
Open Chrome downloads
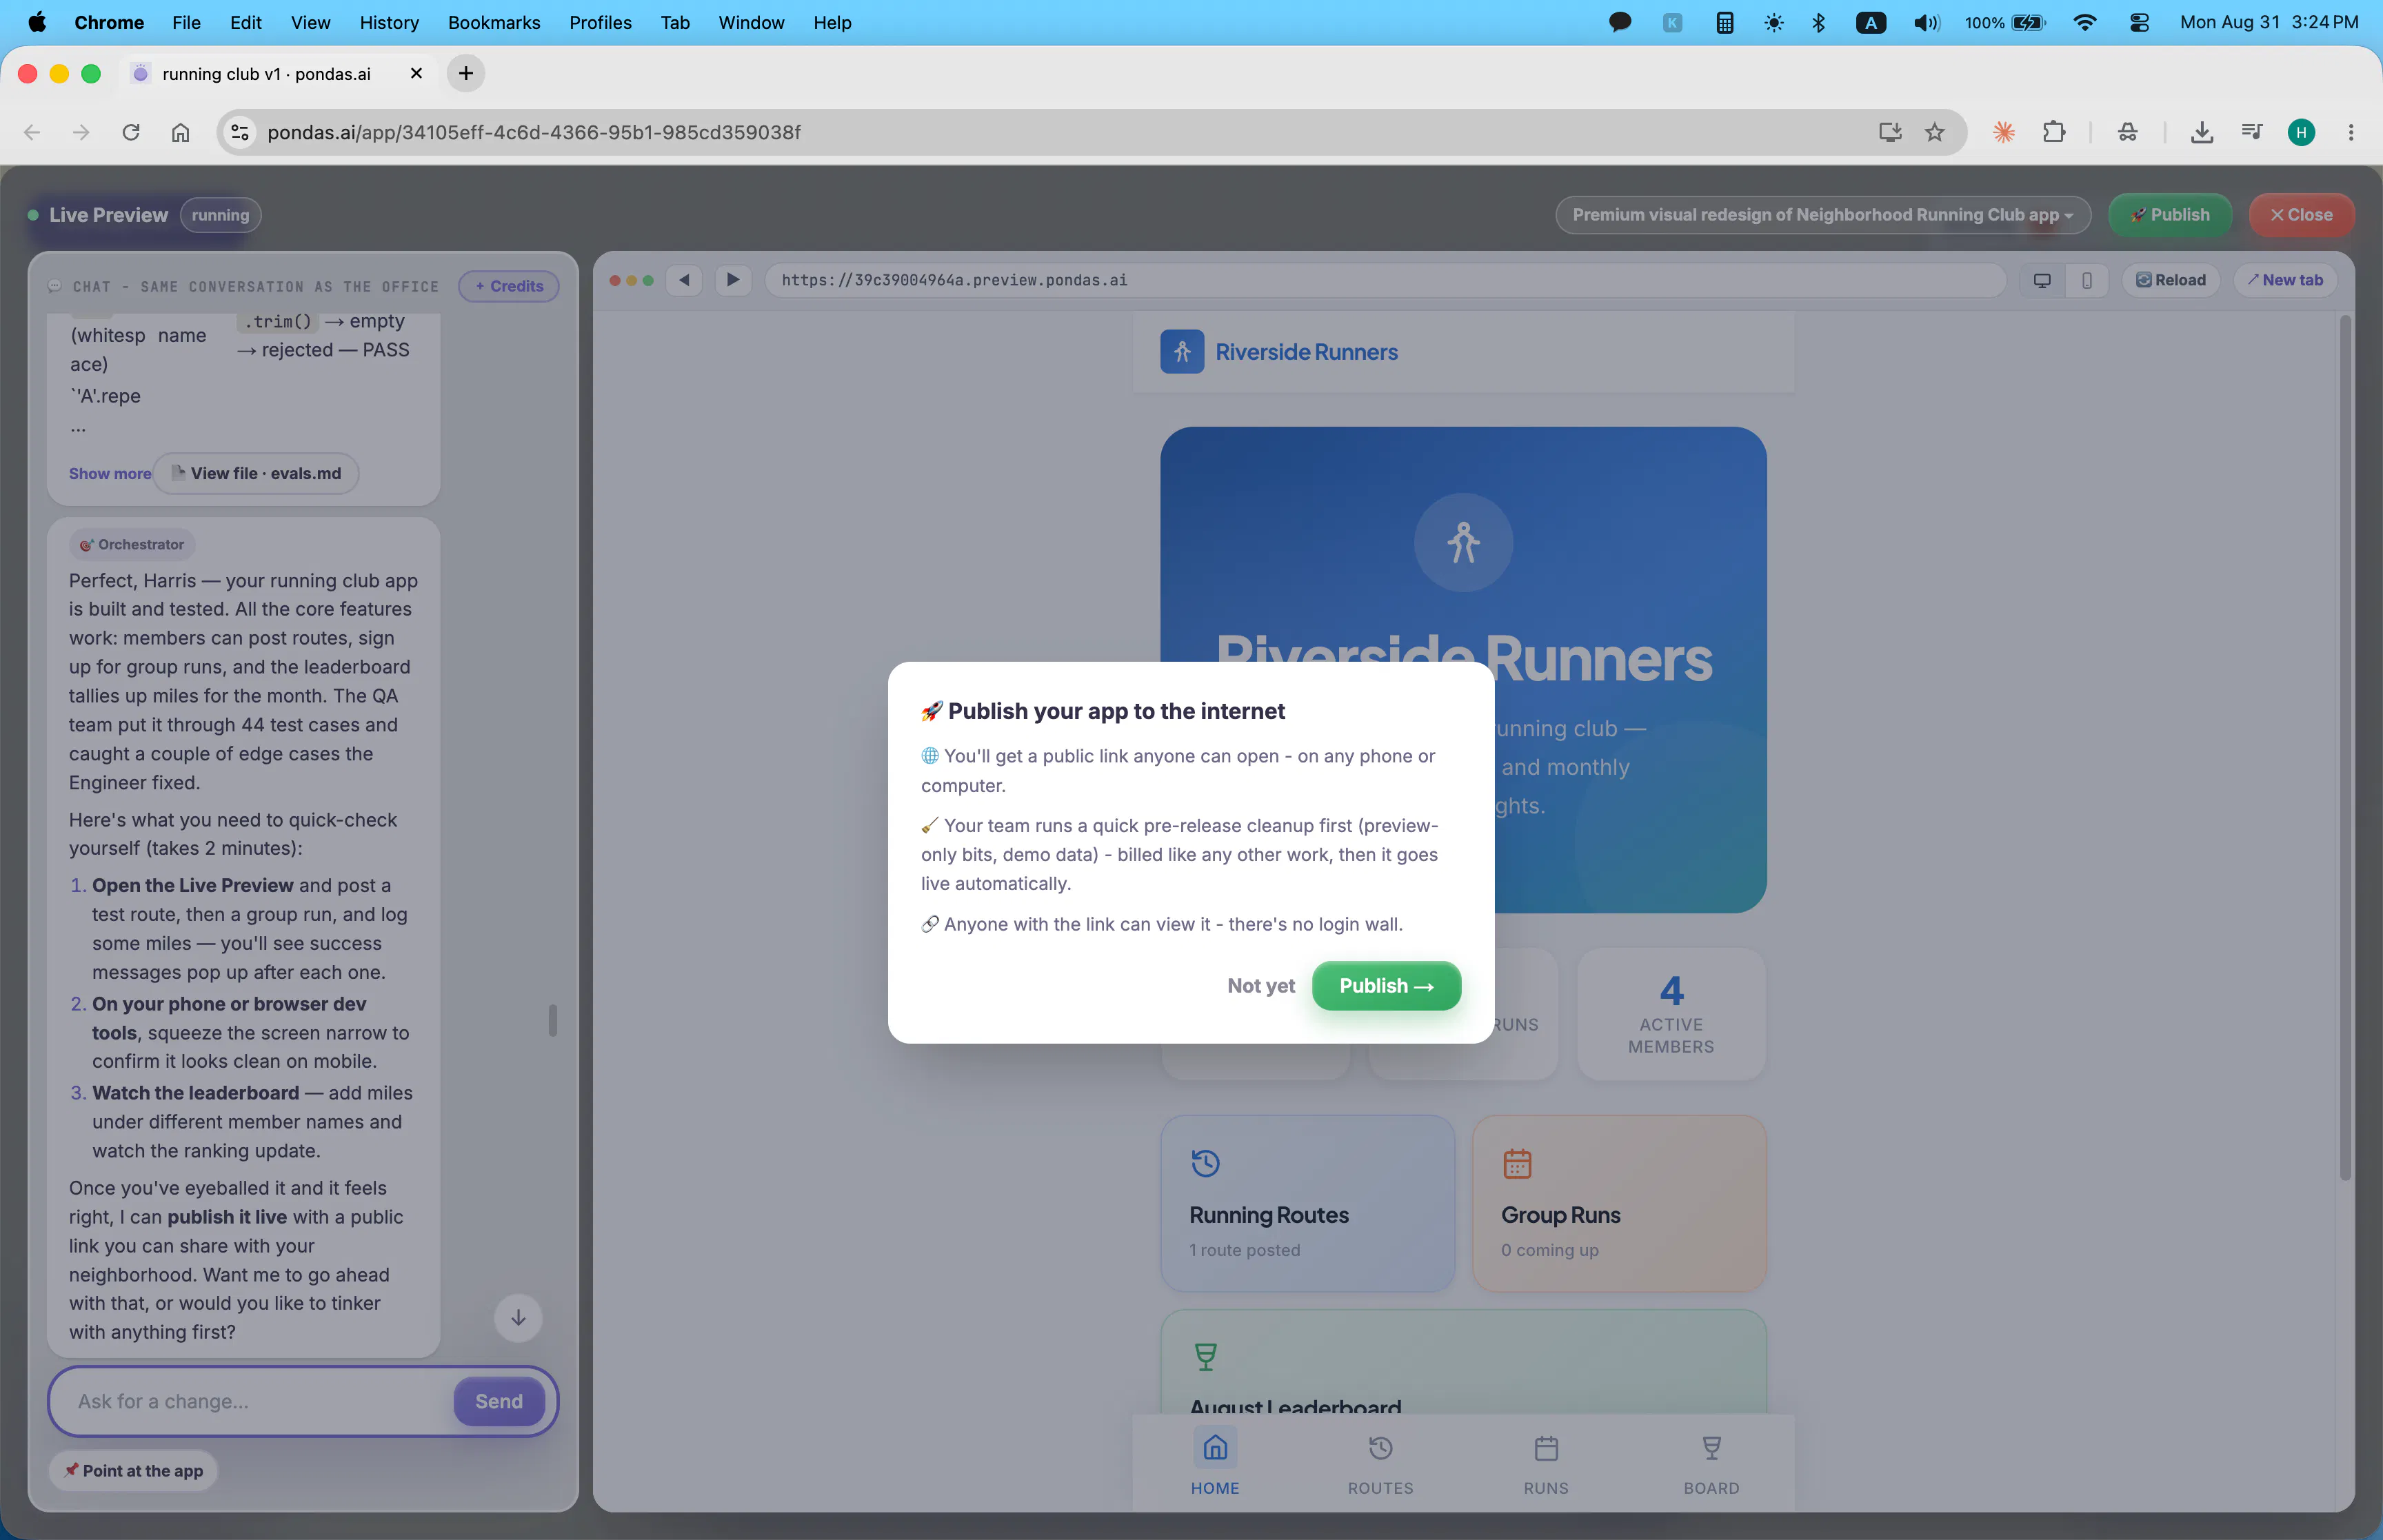point(2201,132)
